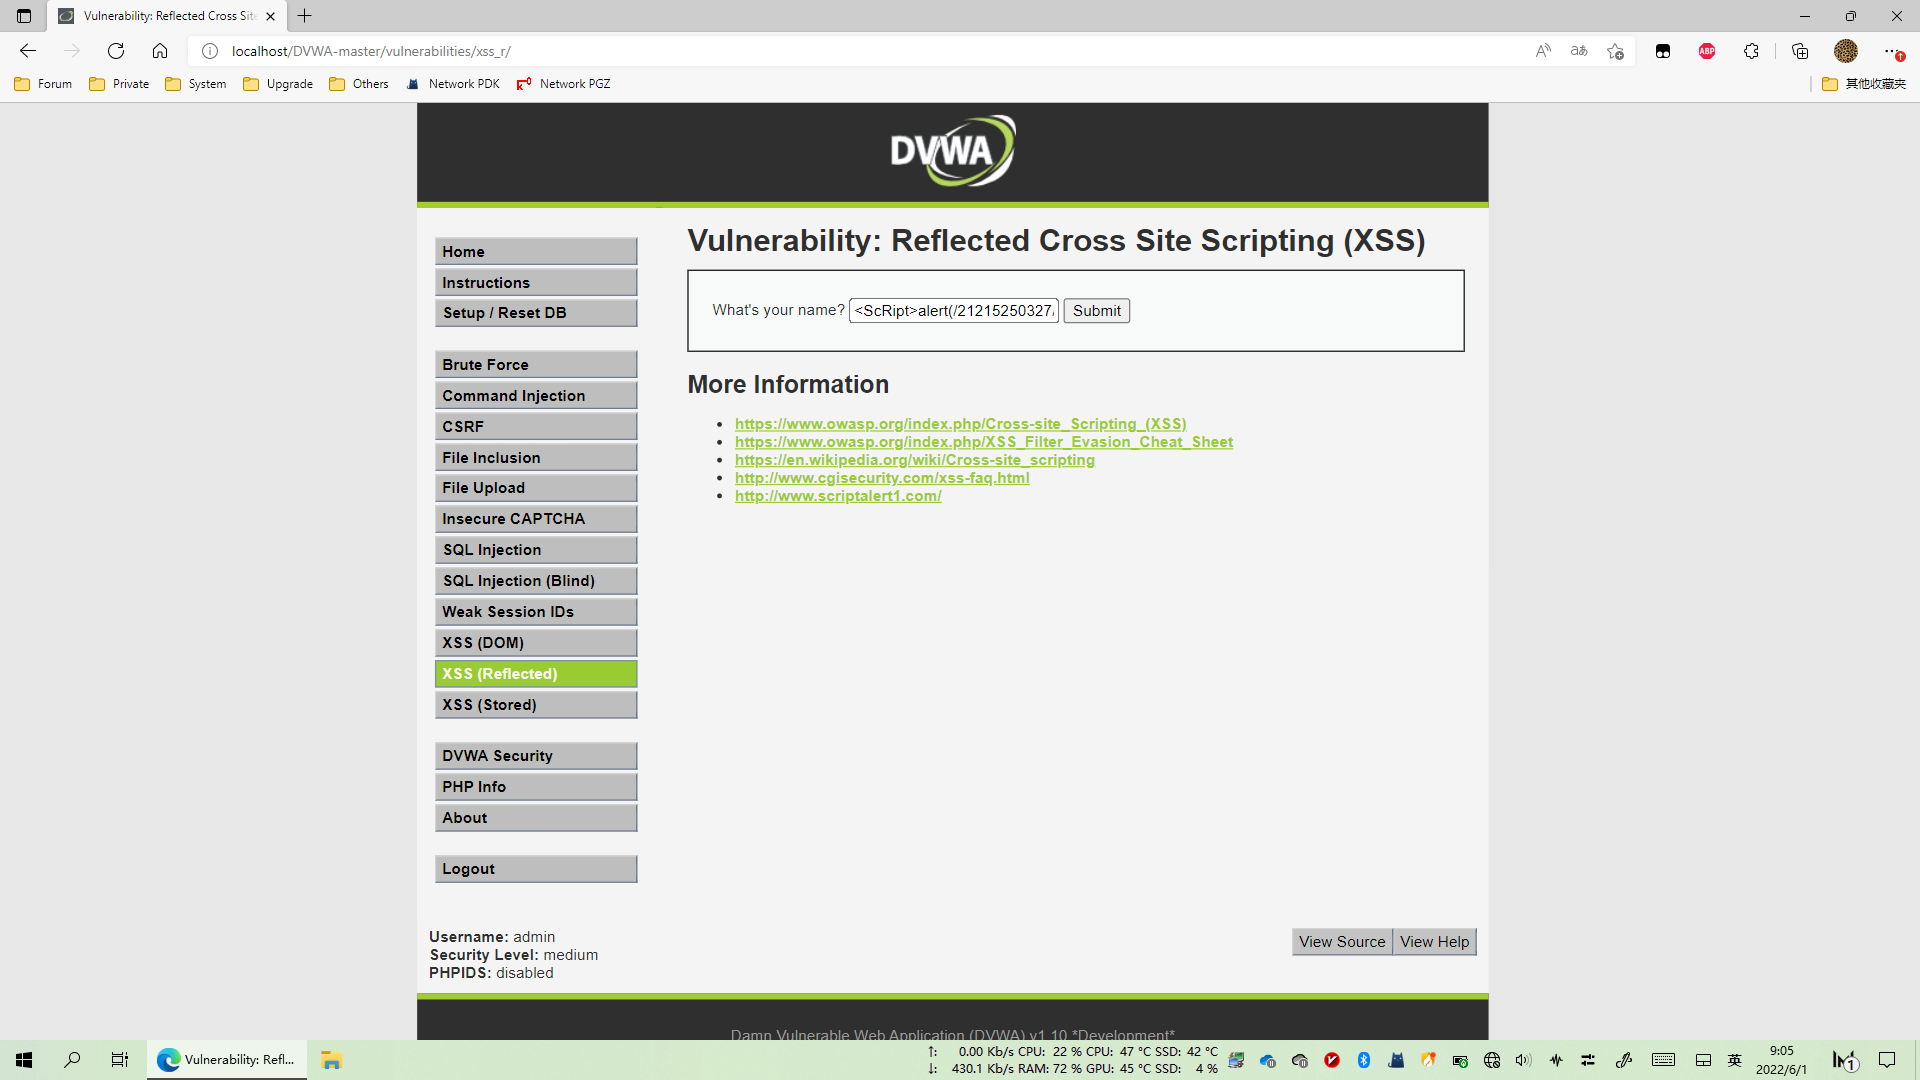Image resolution: width=1920 pixels, height=1080 pixels.
Task: Open Collections icon in toolbar
Action: click(1800, 51)
